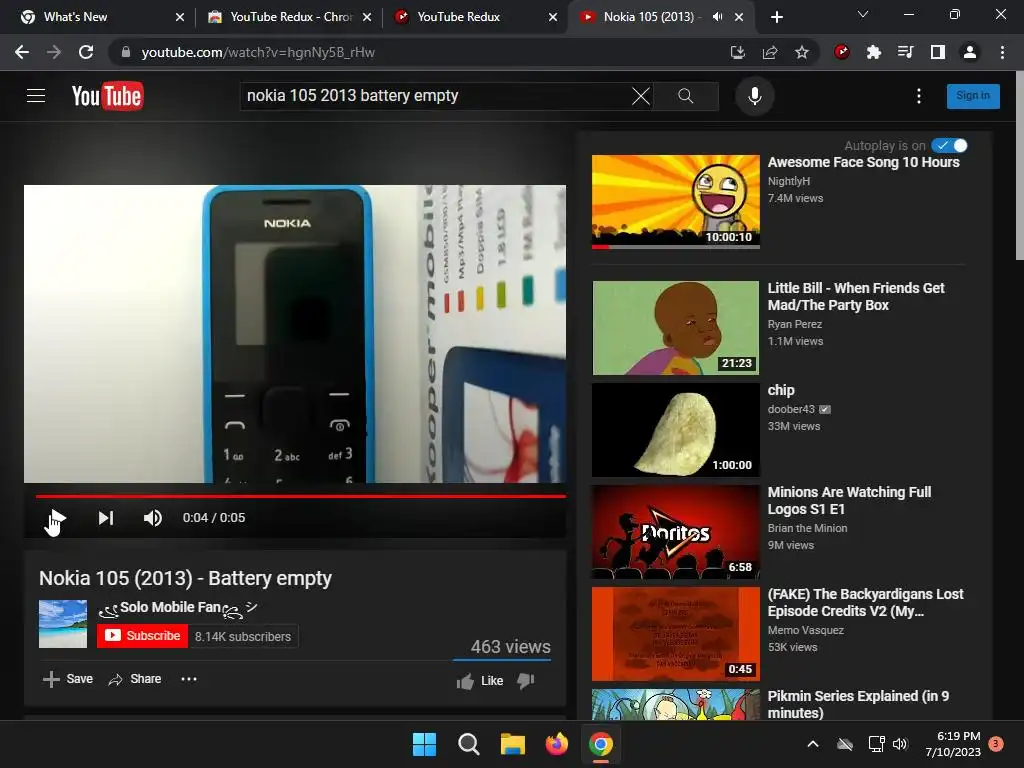Open Minions Doritos video thumbnail
This screenshot has width=1024, height=768.
pos(675,532)
